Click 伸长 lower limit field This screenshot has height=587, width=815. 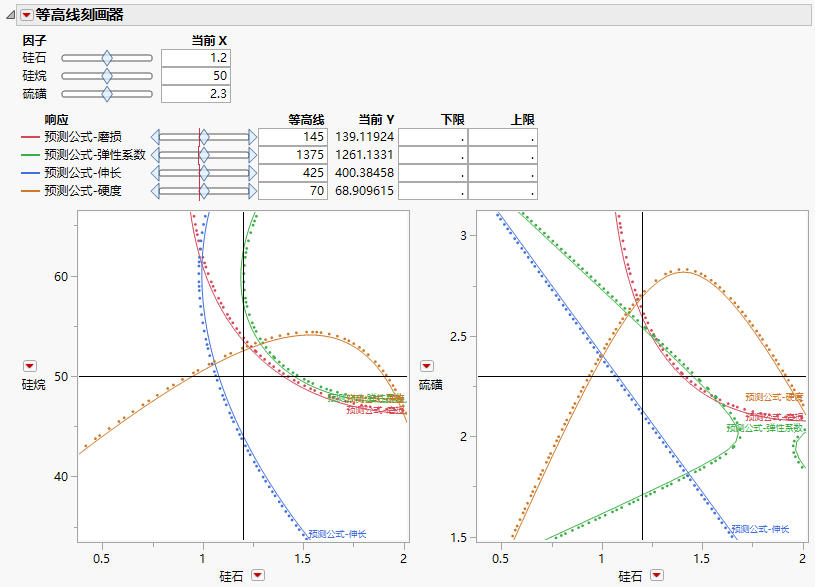pyautogui.click(x=433, y=173)
